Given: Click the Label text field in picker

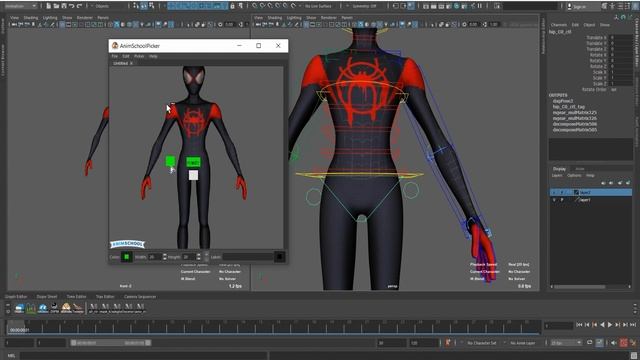Looking at the screenshot, I should (248, 257).
